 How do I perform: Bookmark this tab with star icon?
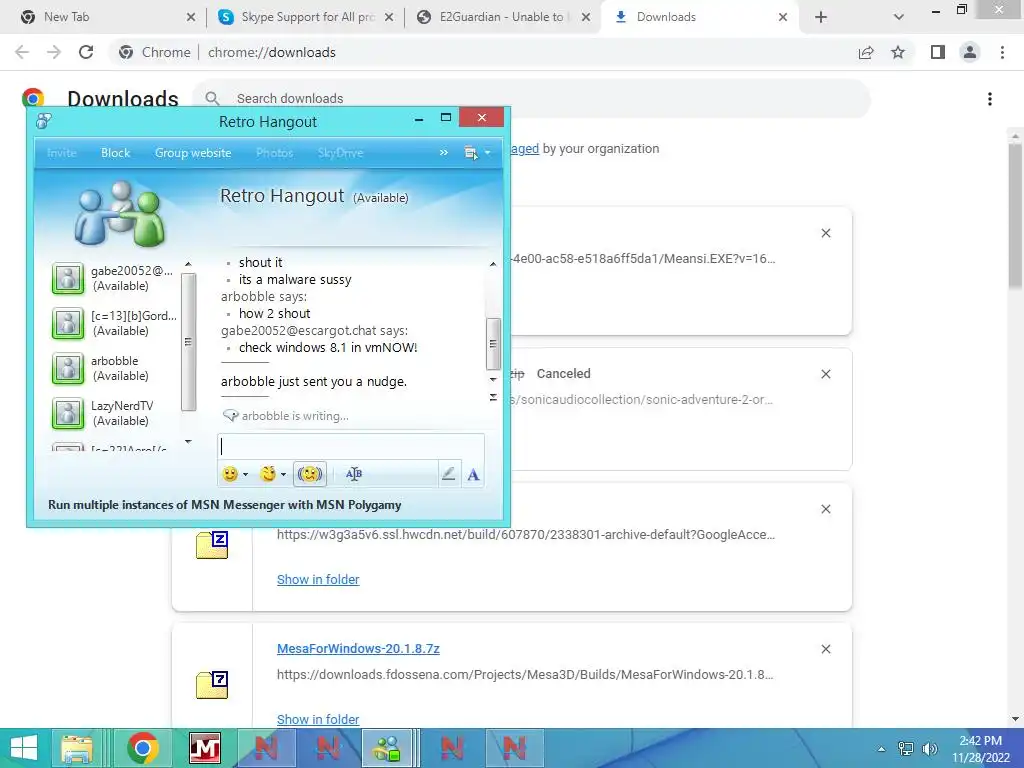pos(898,52)
